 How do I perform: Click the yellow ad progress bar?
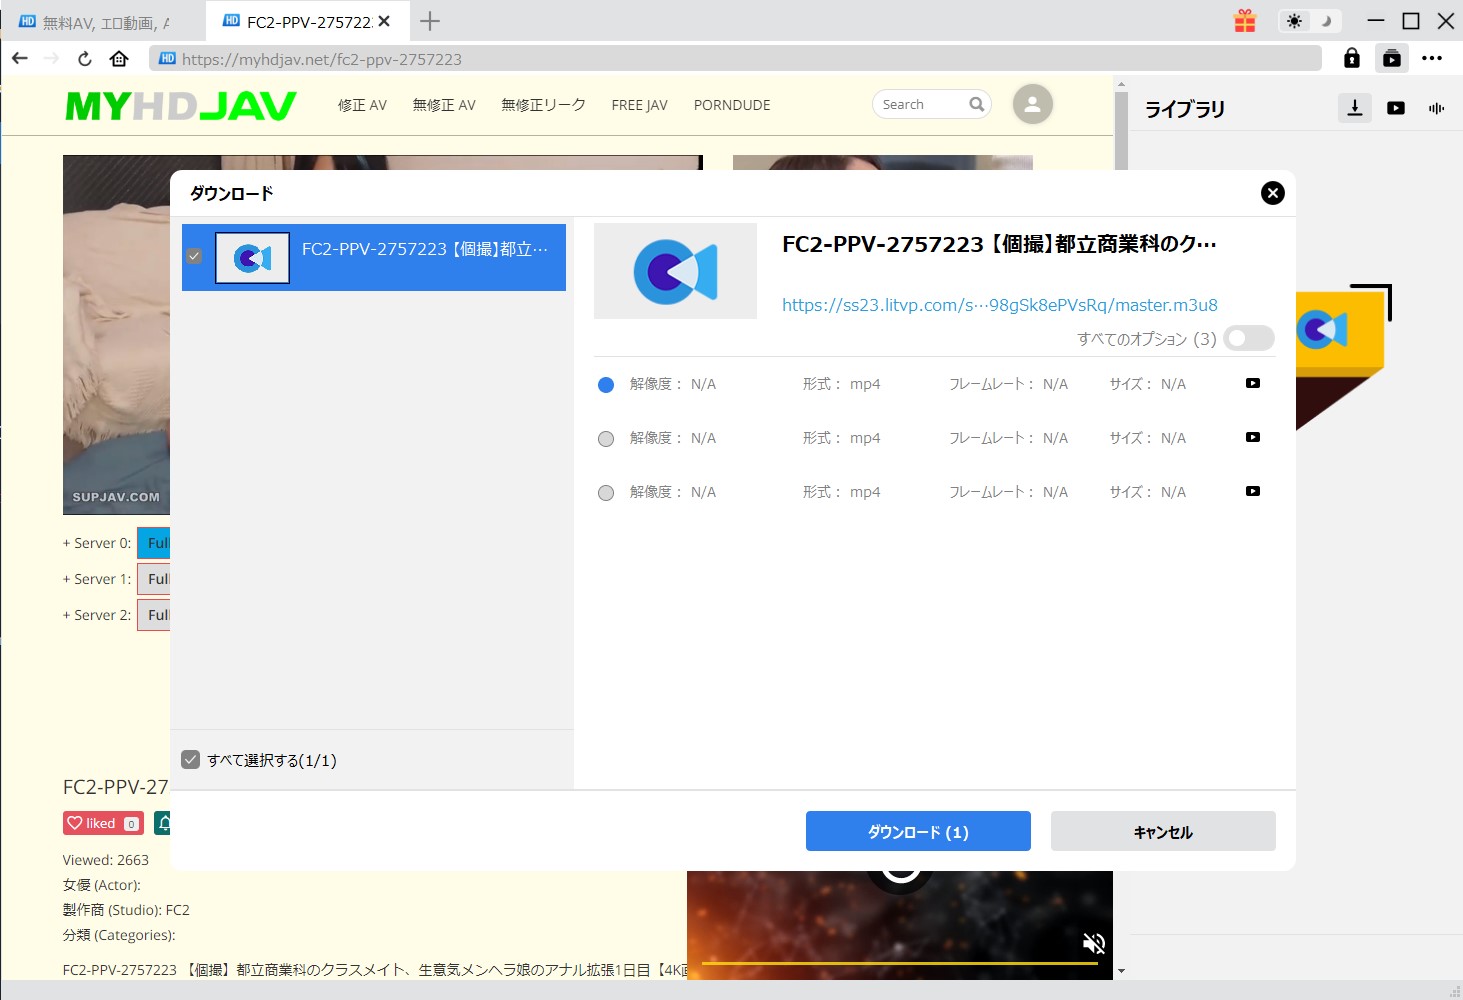coord(900,964)
